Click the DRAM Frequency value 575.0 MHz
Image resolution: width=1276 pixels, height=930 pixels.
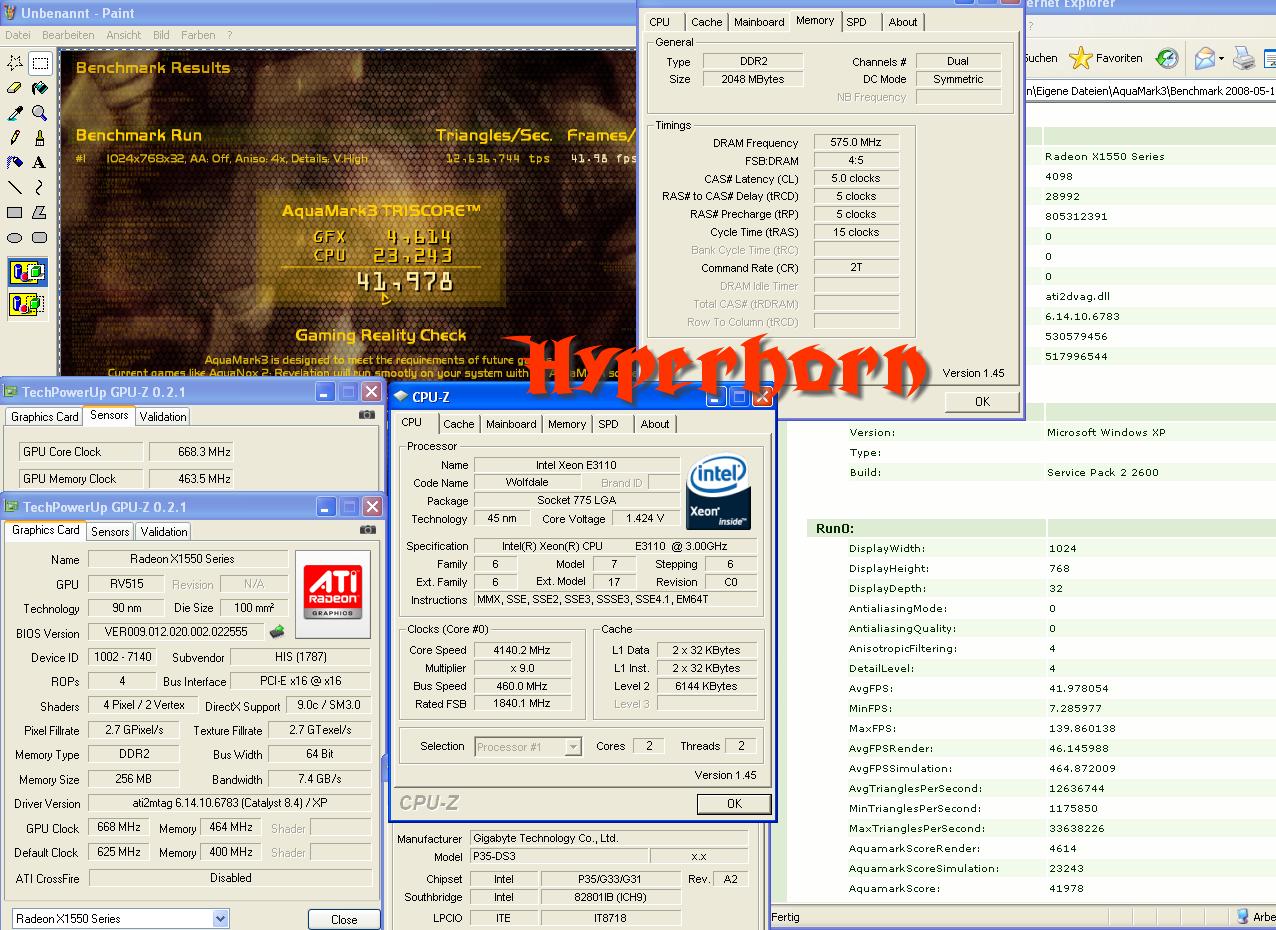point(856,143)
